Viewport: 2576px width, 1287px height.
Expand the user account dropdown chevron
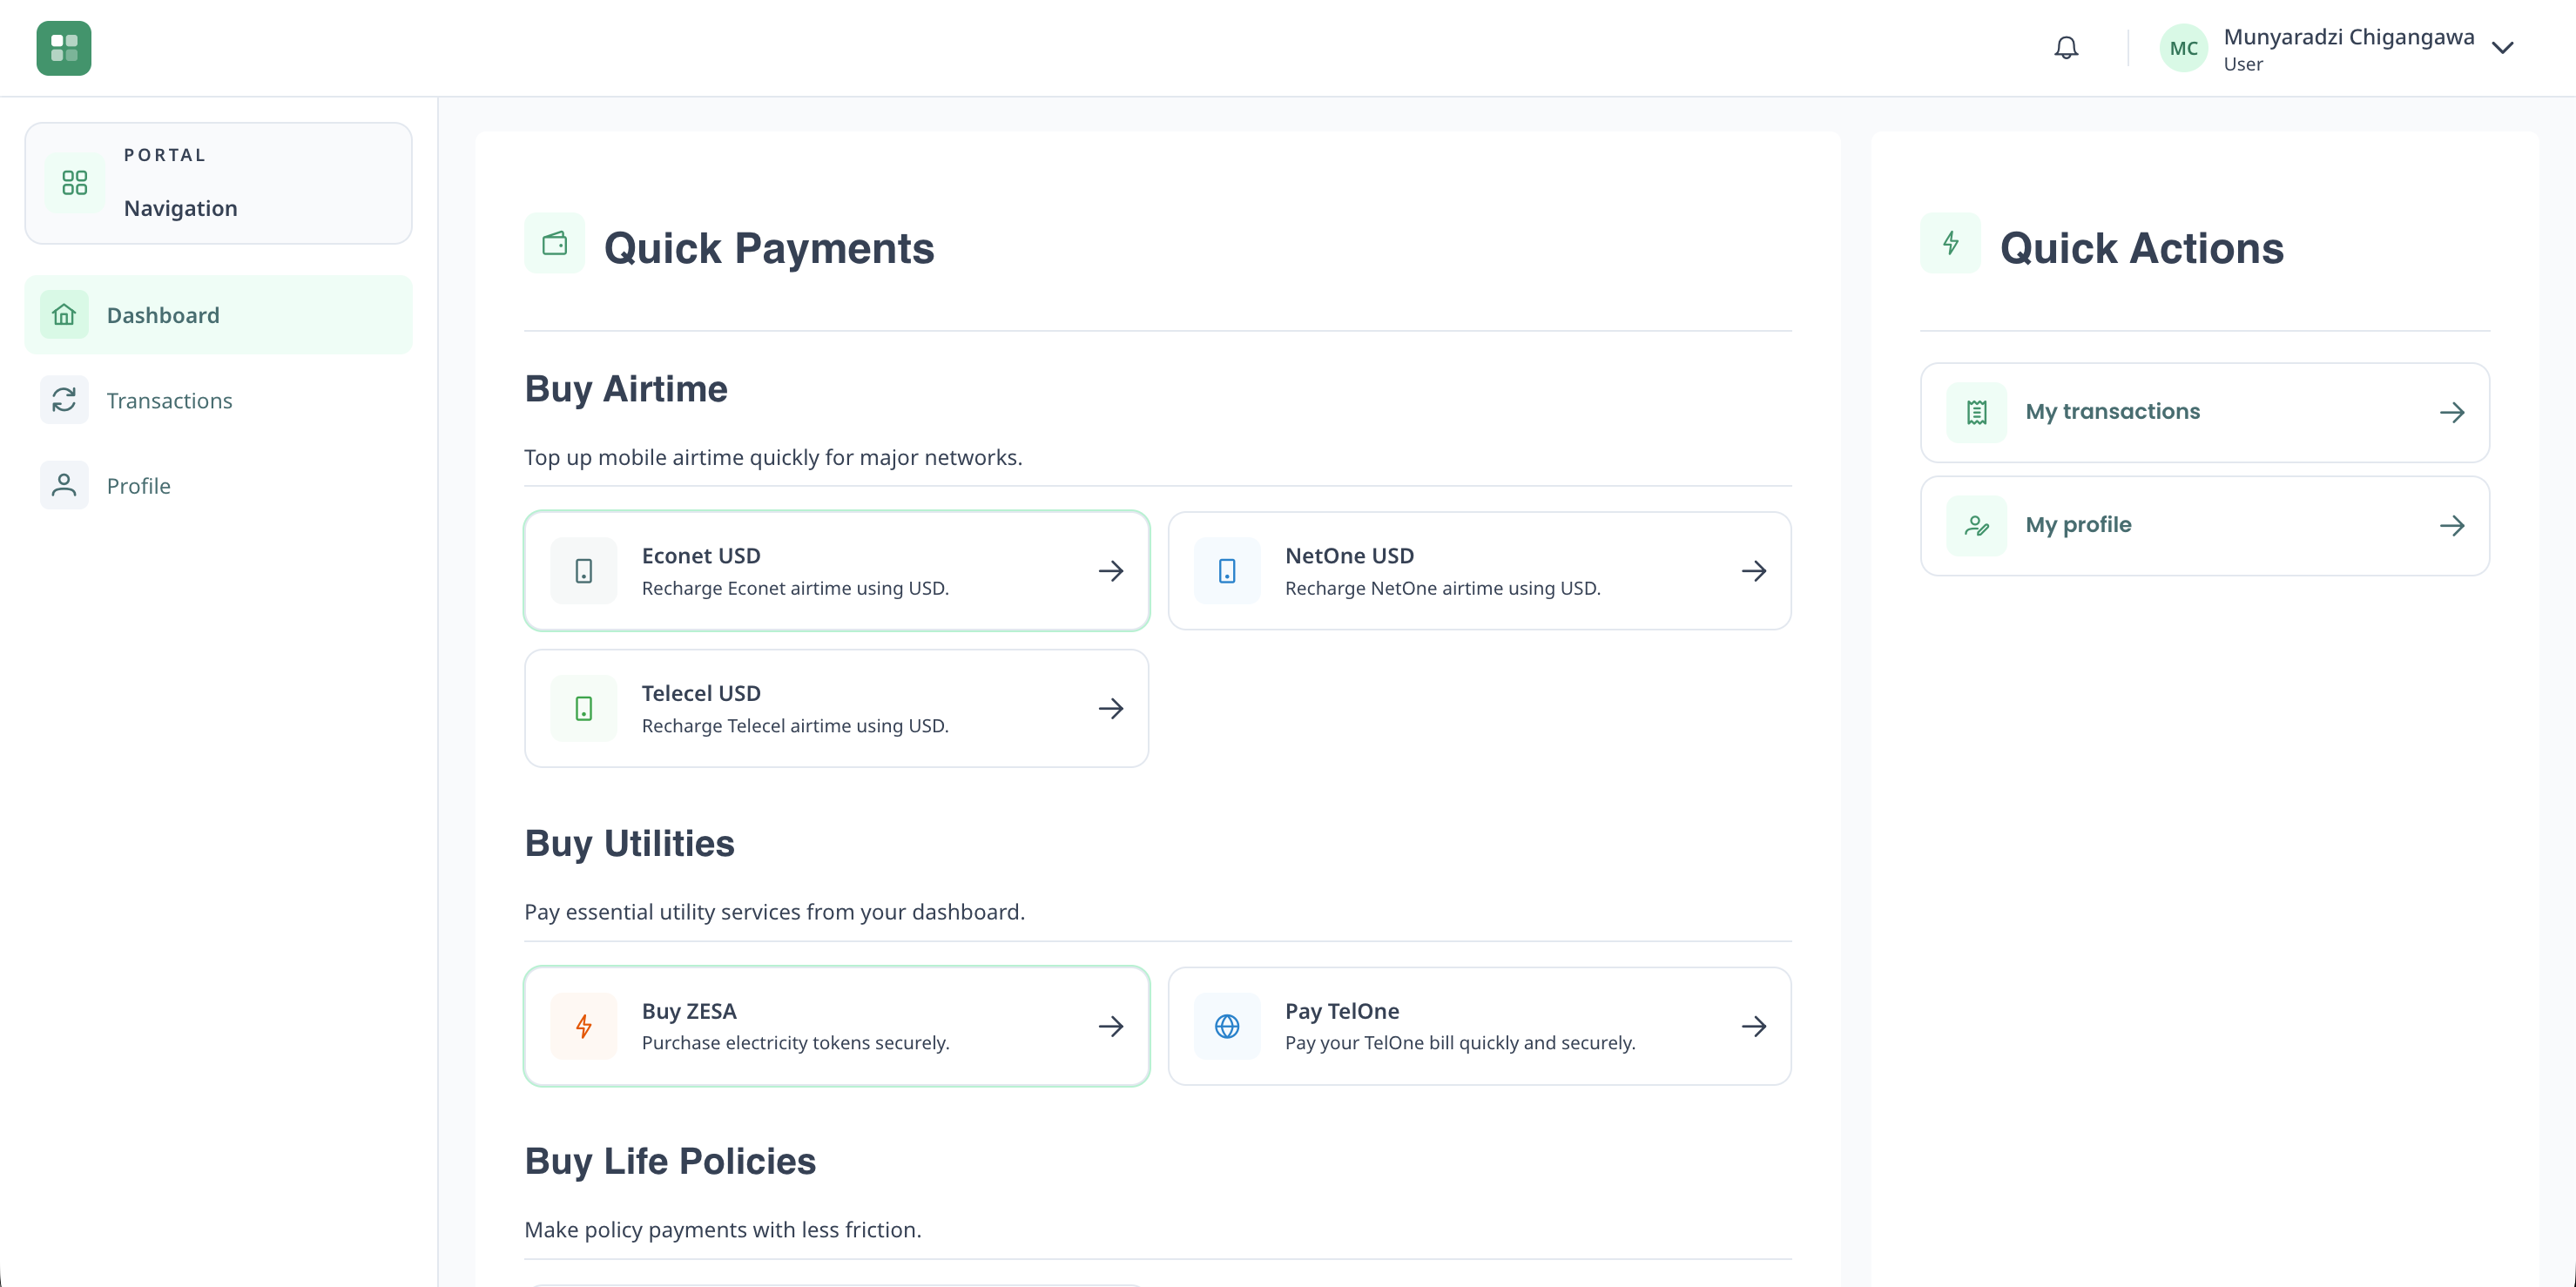click(2502, 48)
